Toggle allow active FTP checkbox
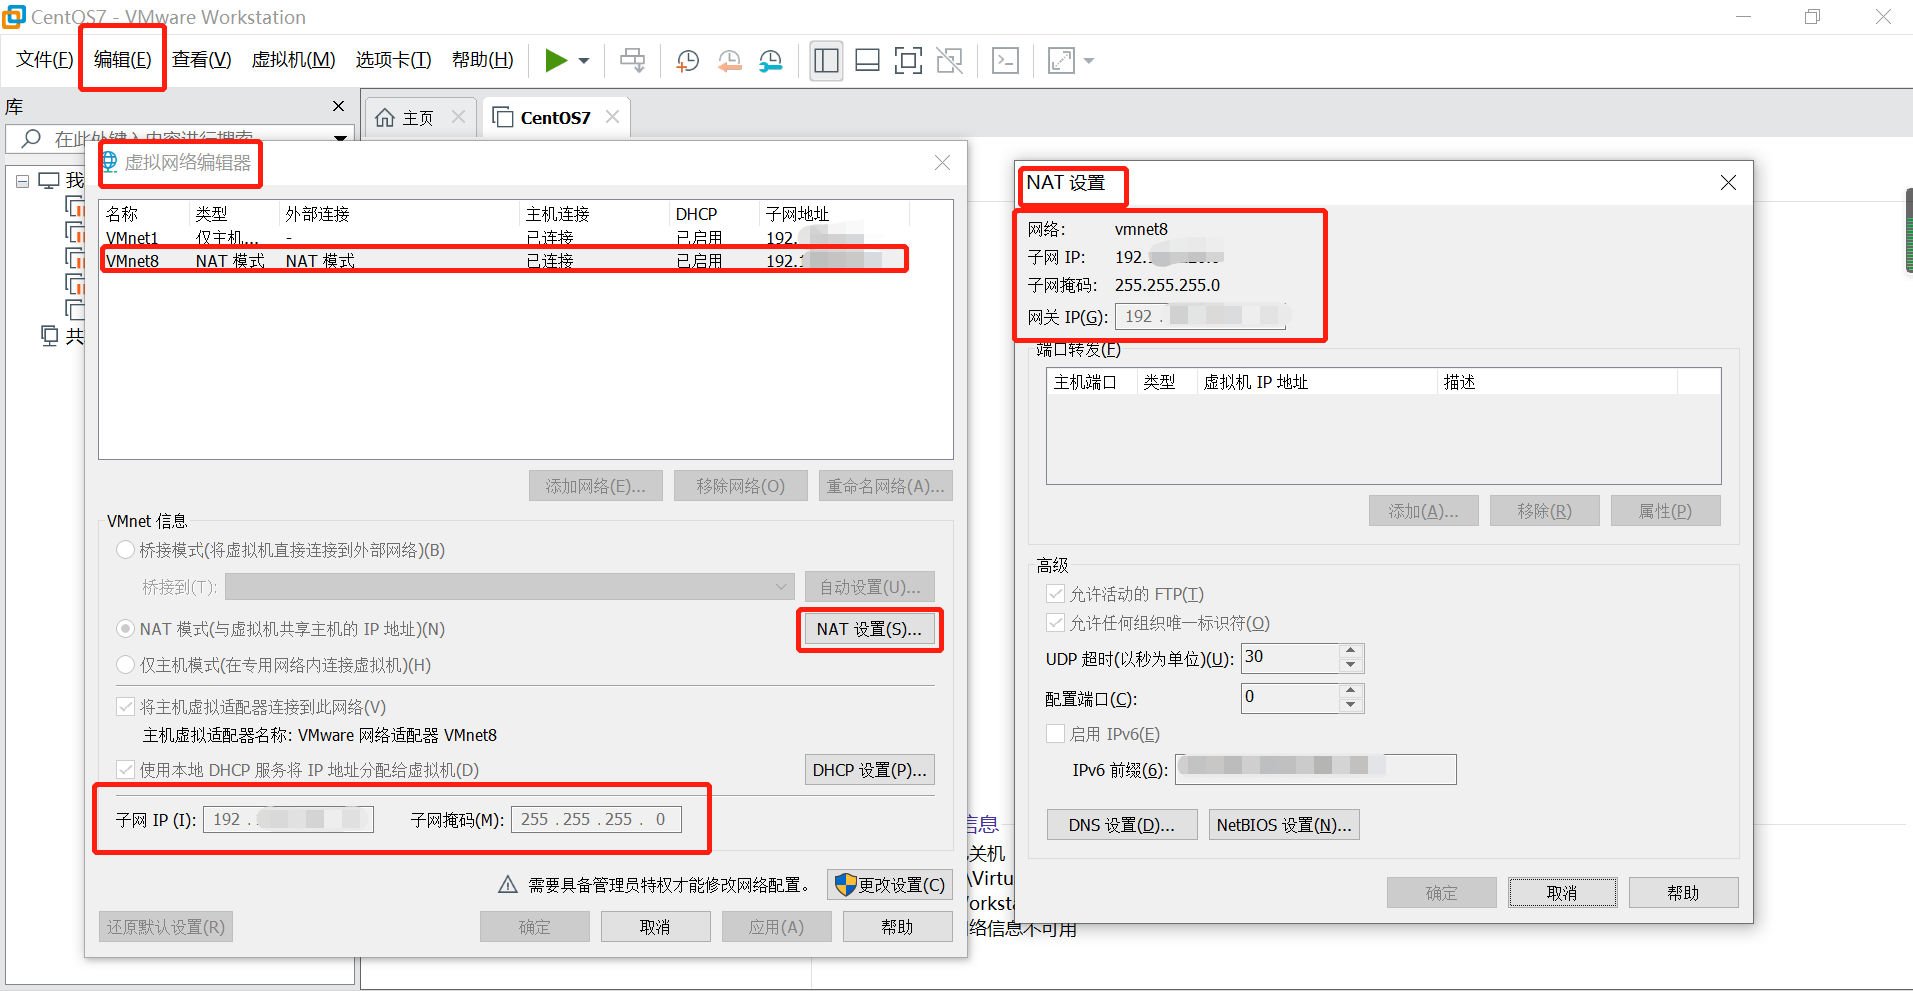Screen dimensions: 1913x991 tap(1055, 594)
